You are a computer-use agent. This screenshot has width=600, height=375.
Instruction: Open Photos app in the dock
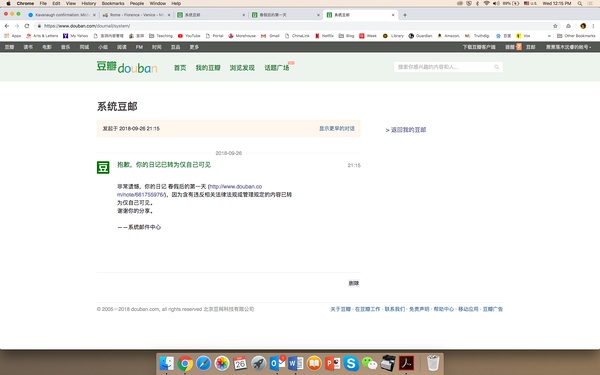coord(222,363)
